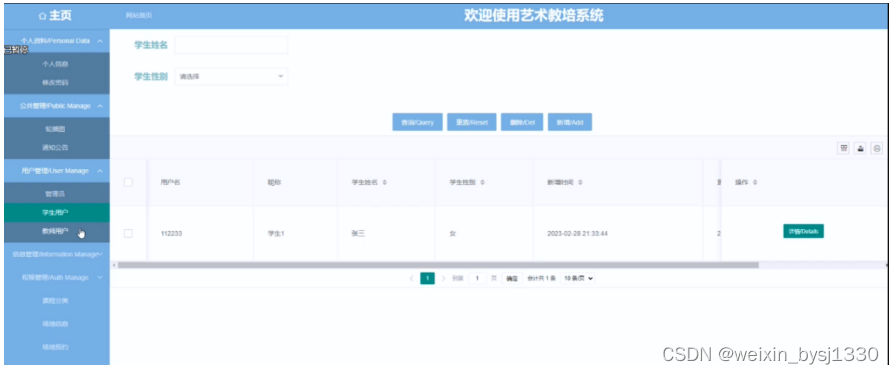Click the Del button
The height and width of the screenshot is (374, 894).
tap(522, 122)
